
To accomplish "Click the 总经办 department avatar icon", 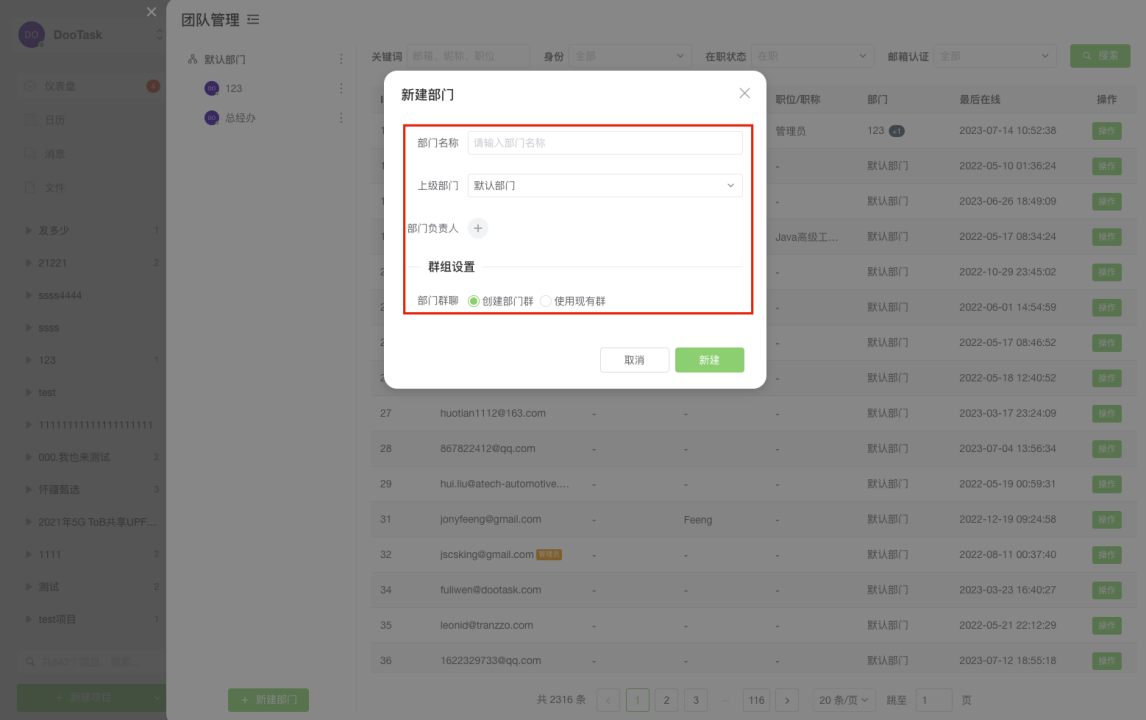I will (x=211, y=118).
